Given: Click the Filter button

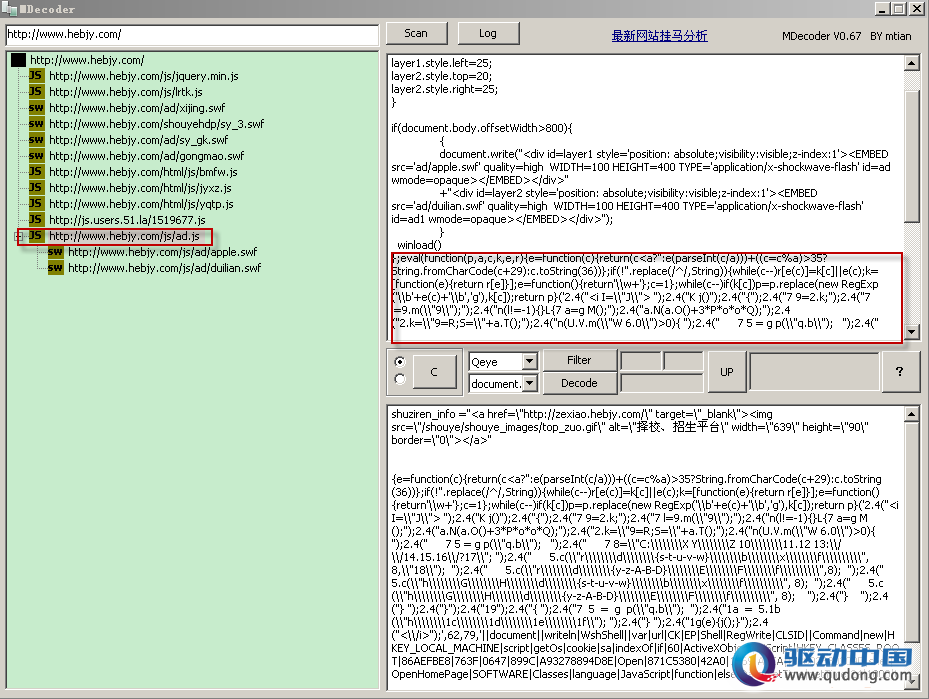Looking at the screenshot, I should 579,360.
